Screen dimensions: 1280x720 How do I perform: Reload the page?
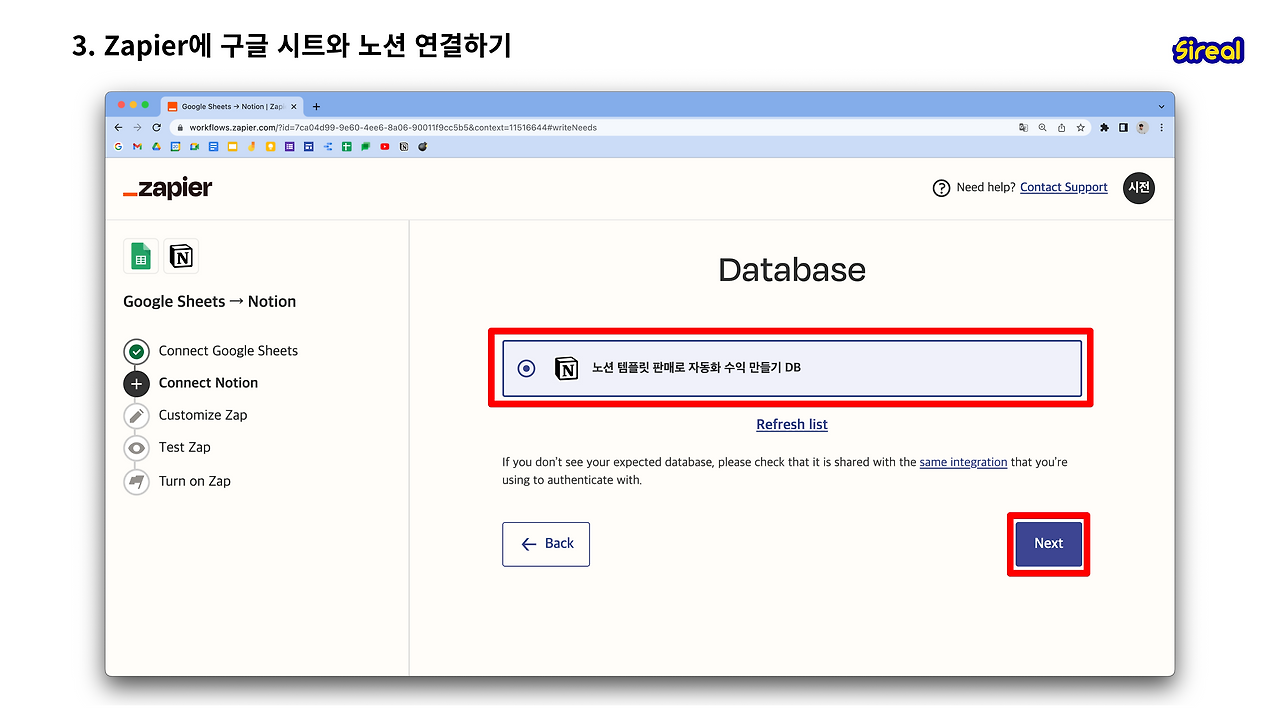coord(156,128)
